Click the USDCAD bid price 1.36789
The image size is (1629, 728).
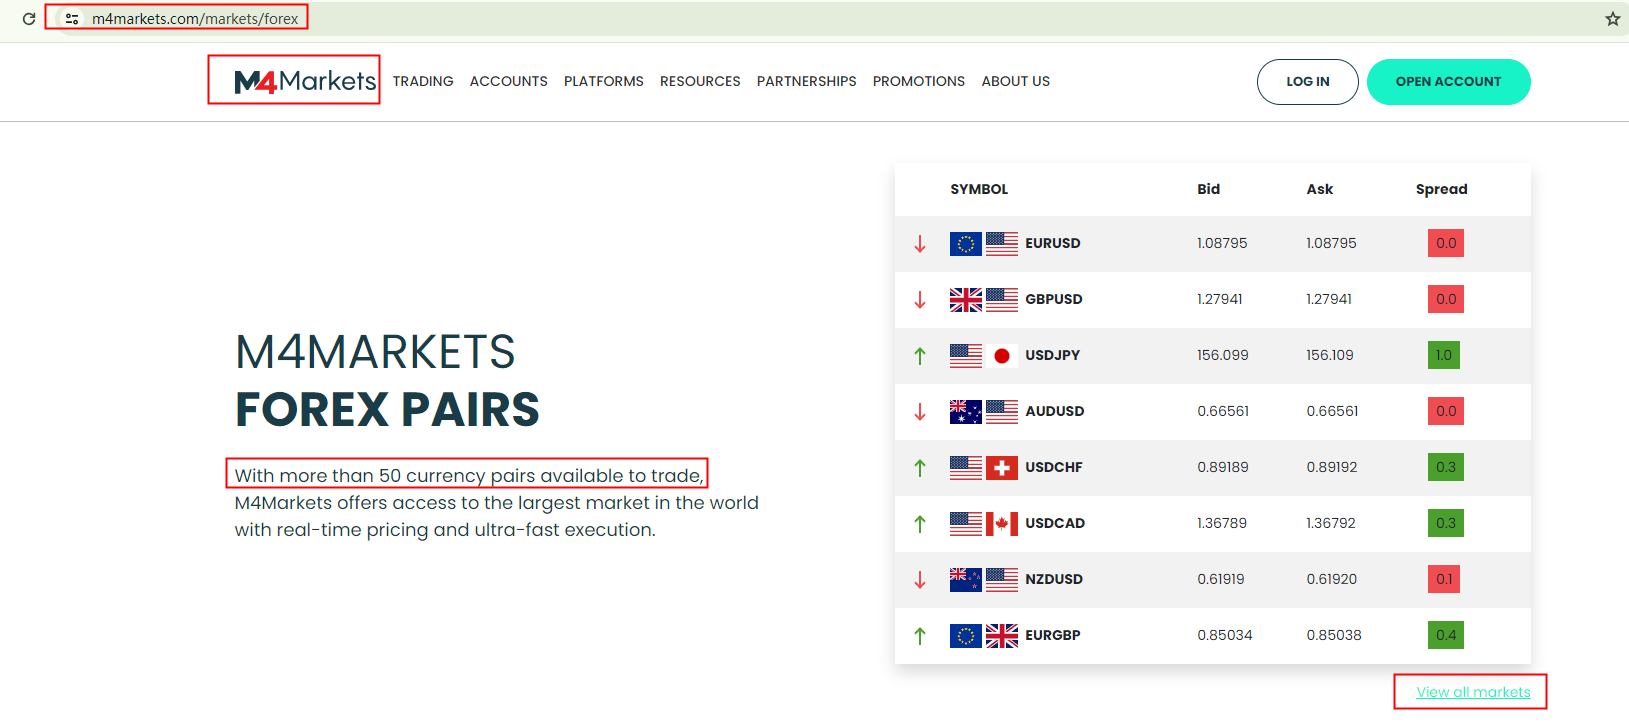pos(1222,523)
